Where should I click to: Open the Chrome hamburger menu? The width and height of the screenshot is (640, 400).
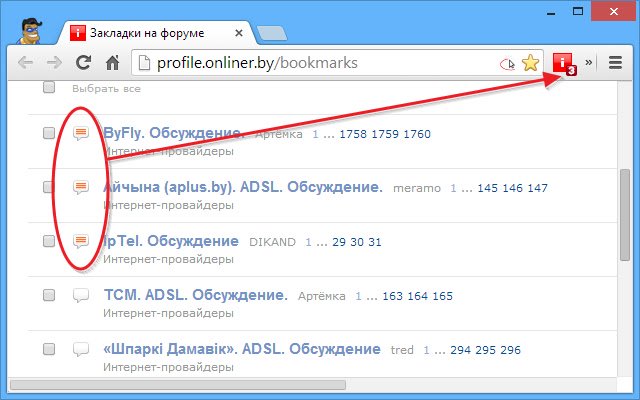pyautogui.click(x=615, y=62)
